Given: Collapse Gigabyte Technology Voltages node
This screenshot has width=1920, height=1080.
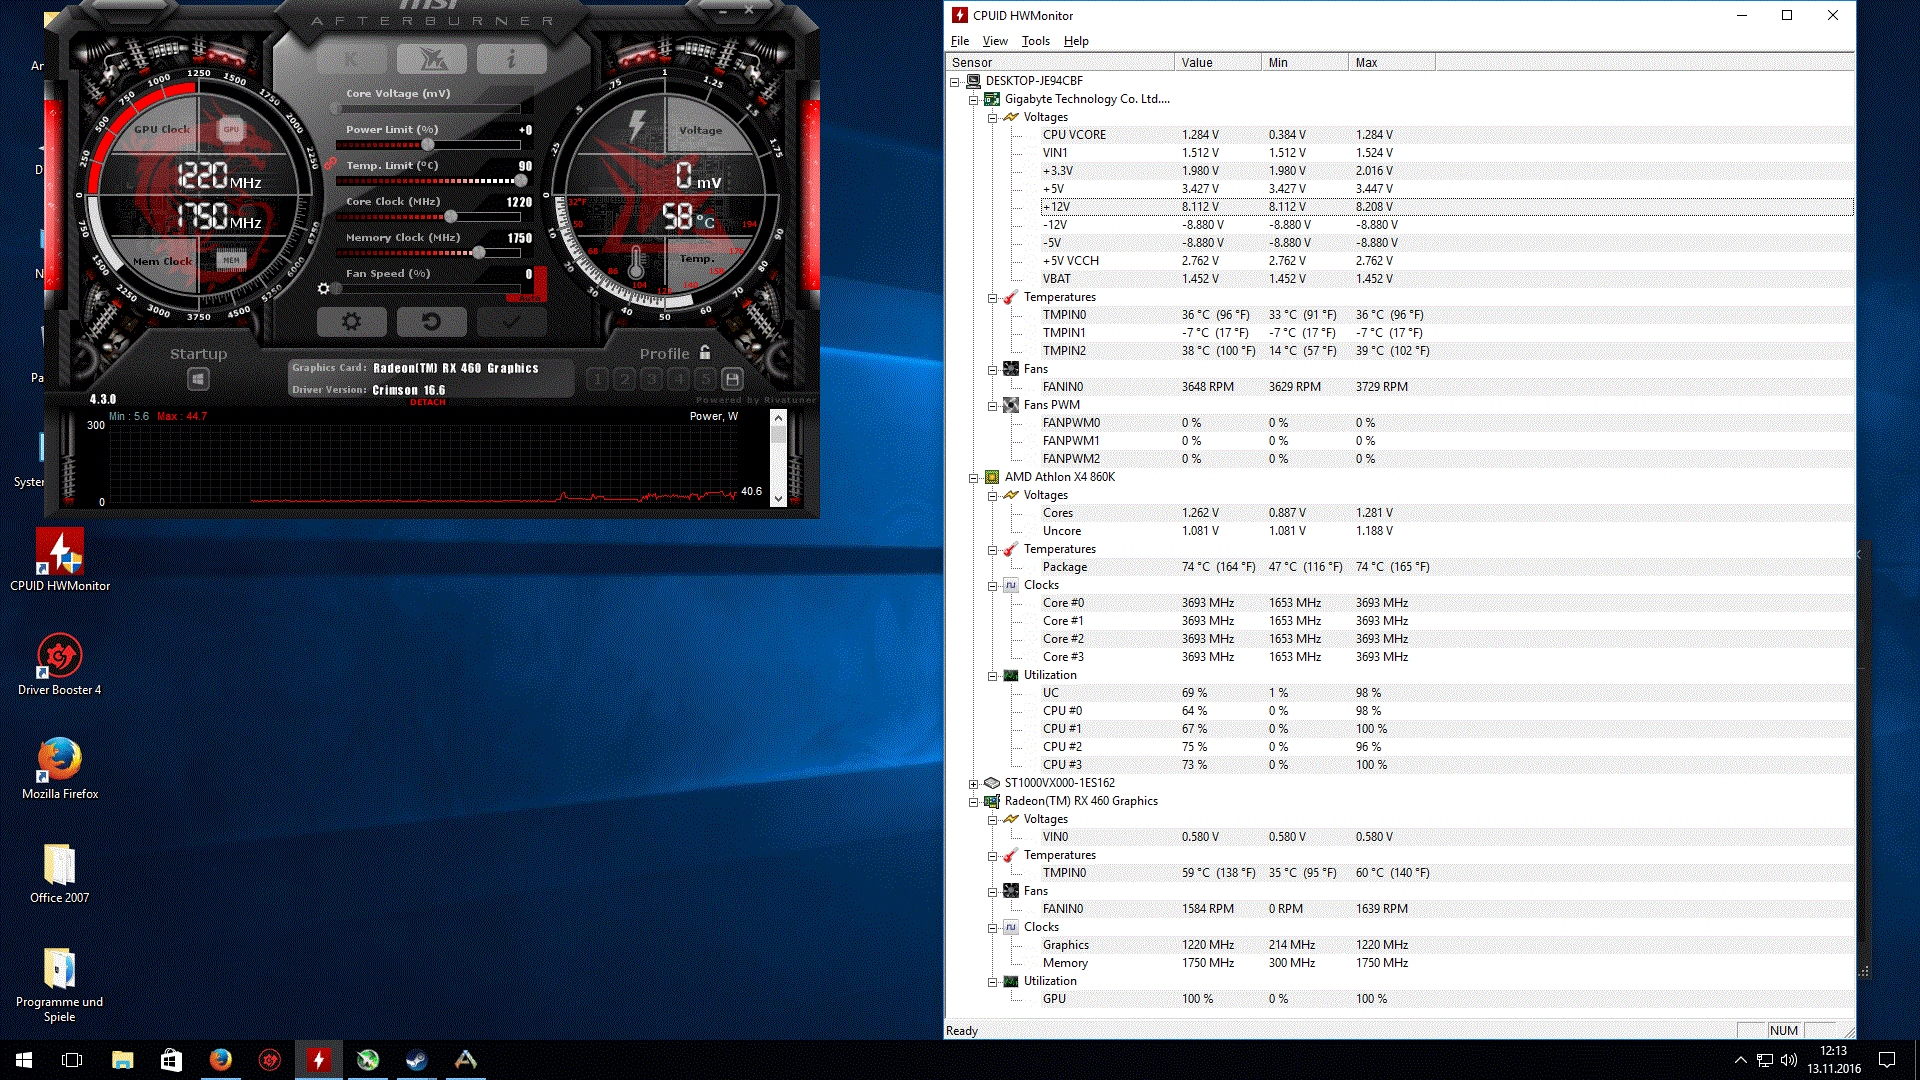Looking at the screenshot, I should (992, 118).
